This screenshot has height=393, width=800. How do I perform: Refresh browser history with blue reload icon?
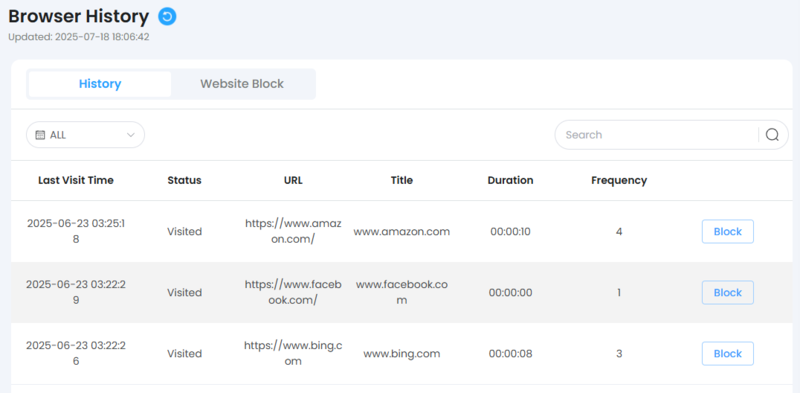point(167,16)
